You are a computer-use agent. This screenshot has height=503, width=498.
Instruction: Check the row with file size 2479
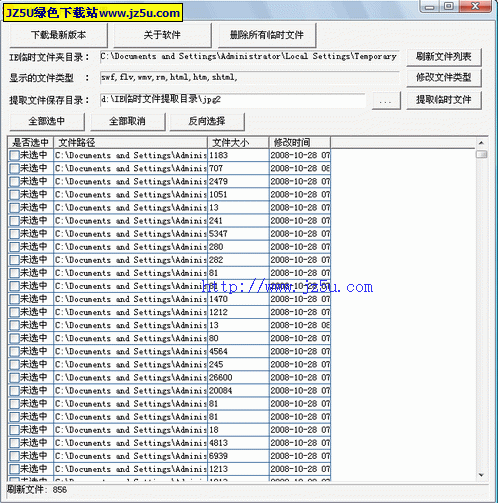[14, 181]
